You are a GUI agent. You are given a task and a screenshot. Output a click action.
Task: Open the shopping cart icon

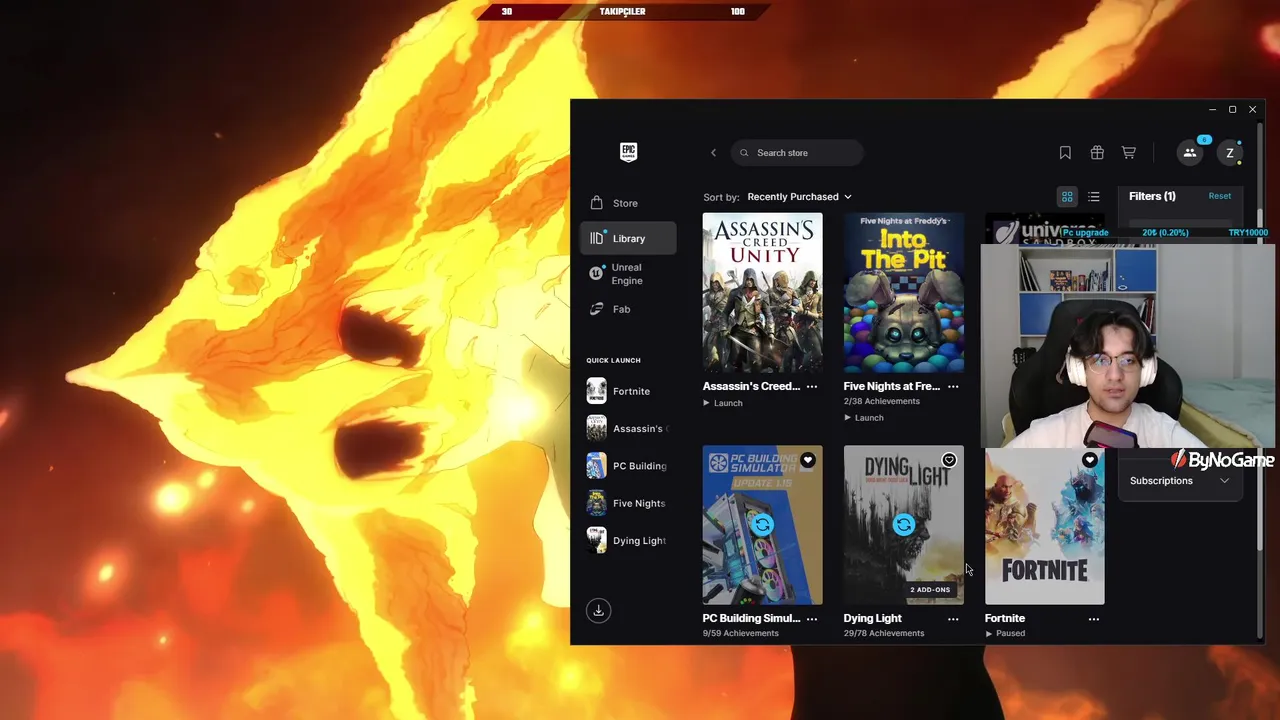[x=1128, y=153]
